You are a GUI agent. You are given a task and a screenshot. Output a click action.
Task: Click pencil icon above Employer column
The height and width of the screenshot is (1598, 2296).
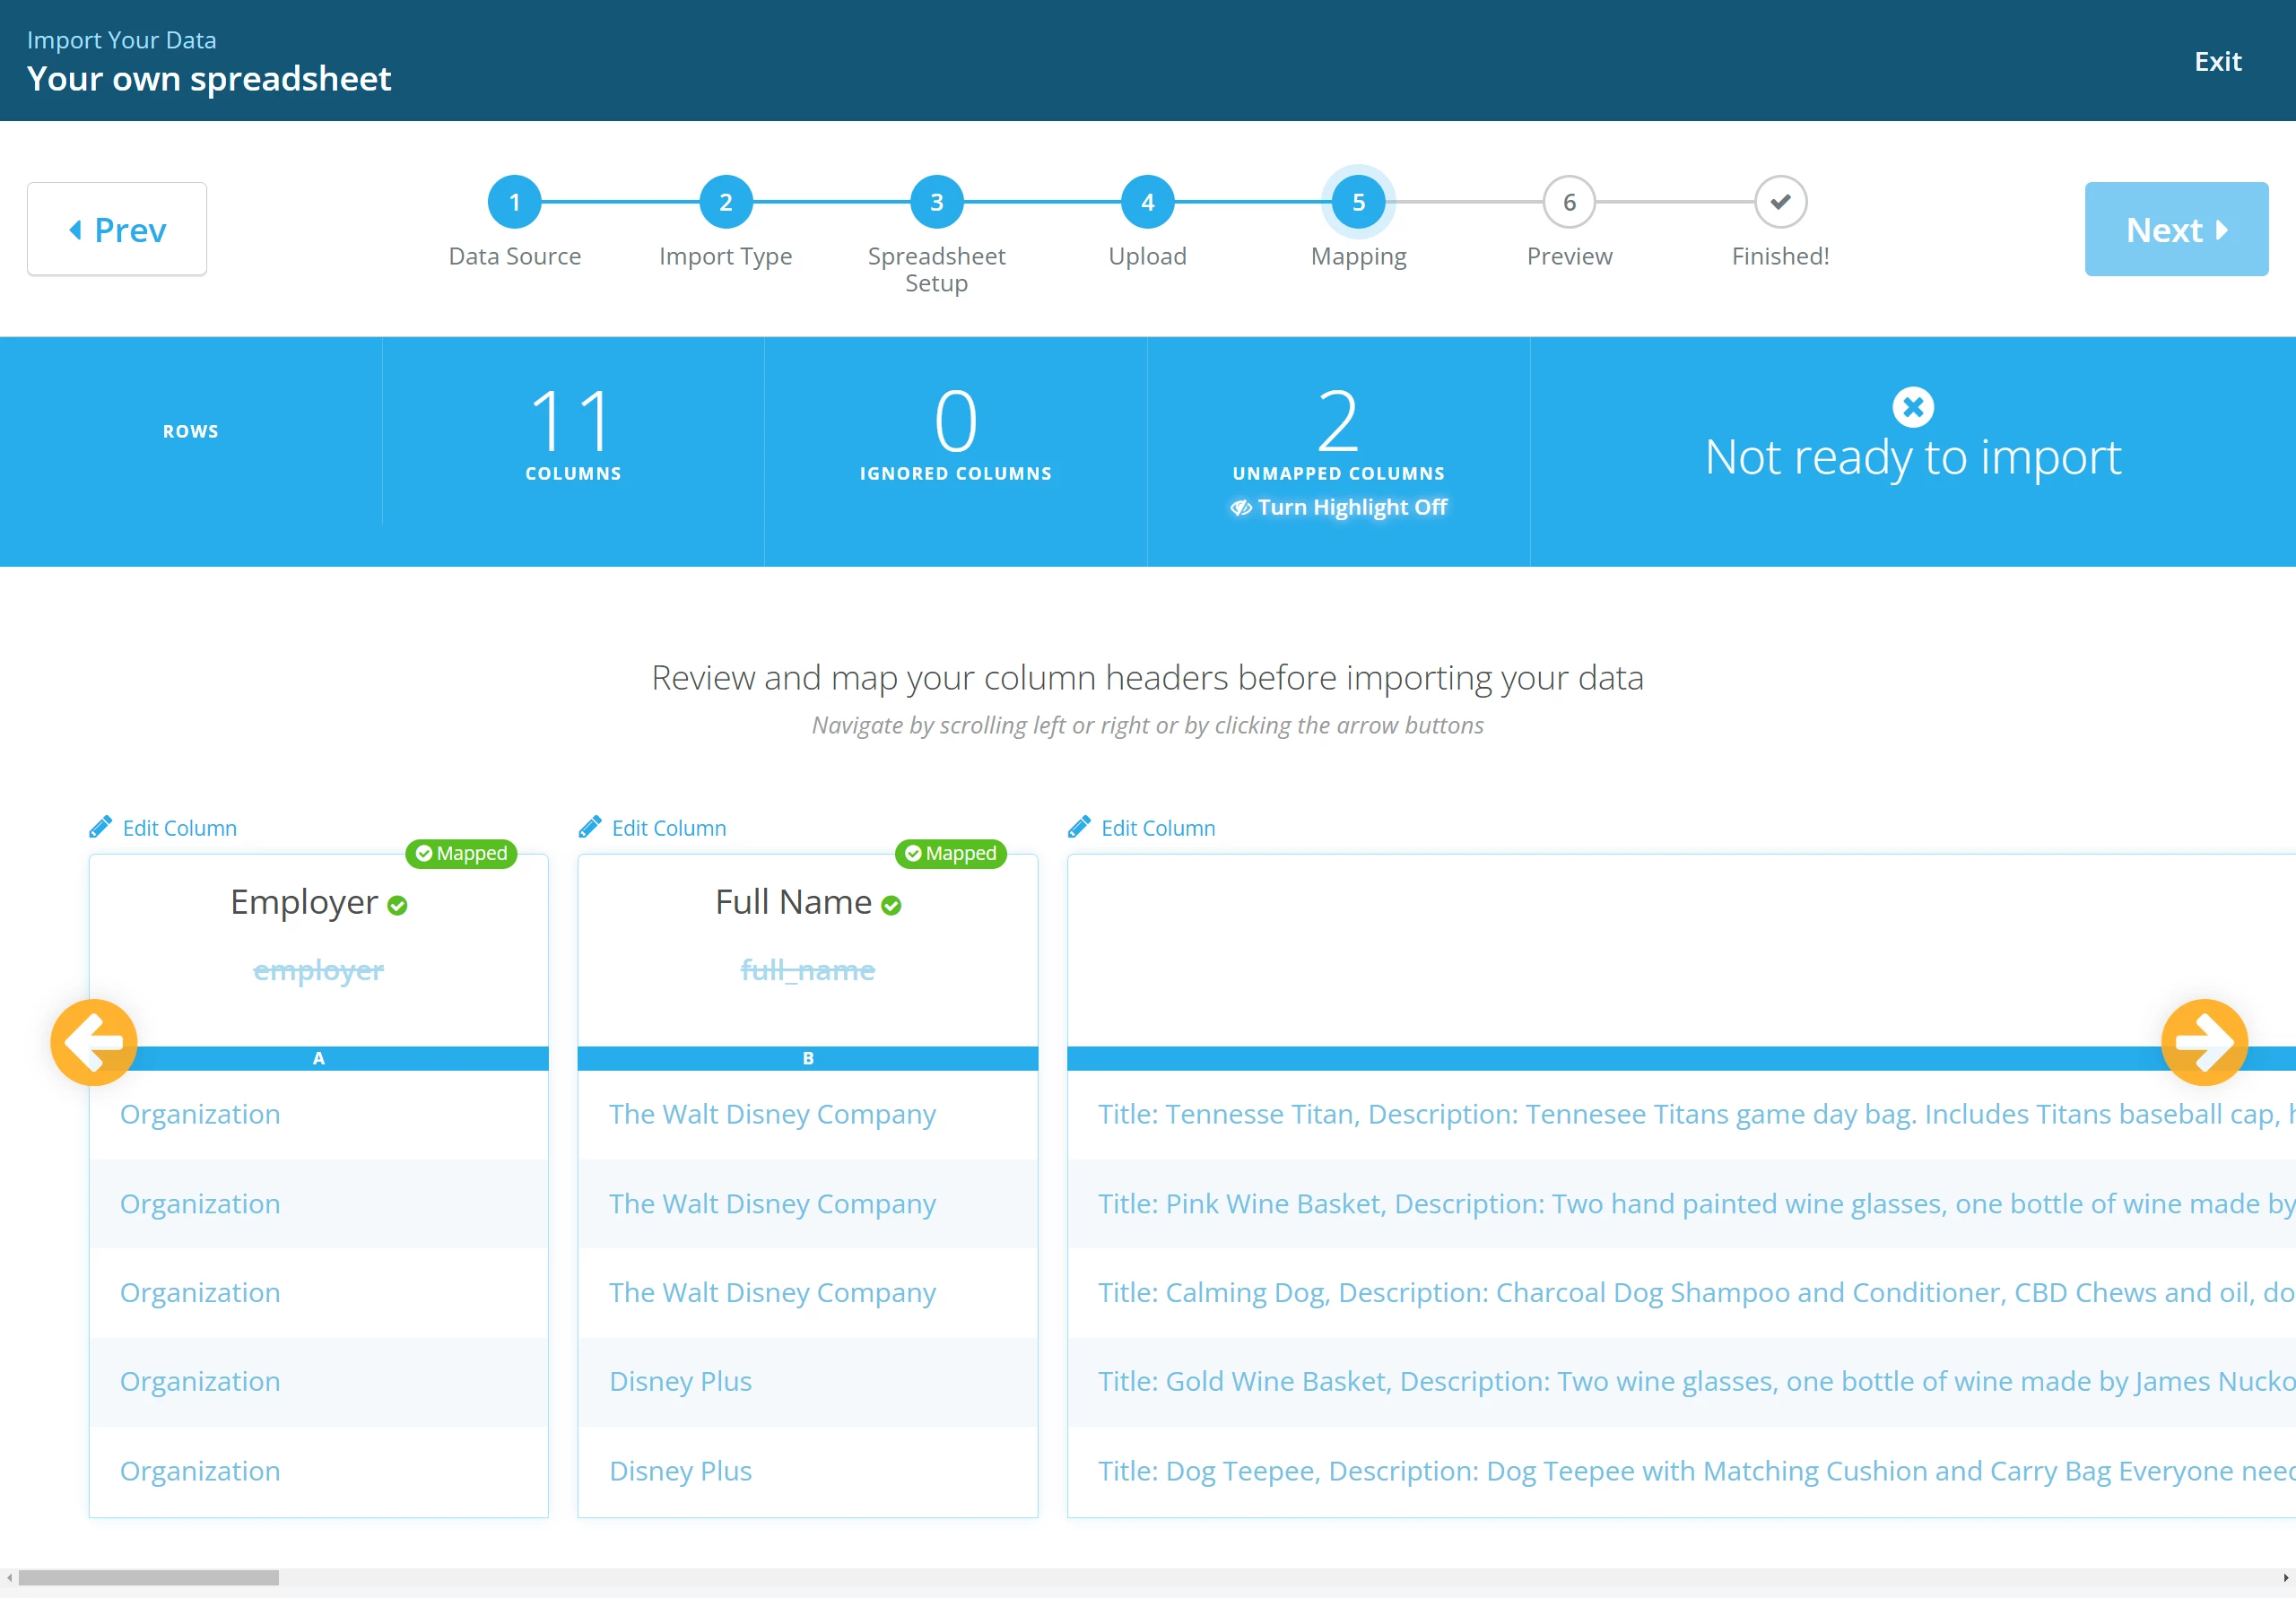pos(100,827)
